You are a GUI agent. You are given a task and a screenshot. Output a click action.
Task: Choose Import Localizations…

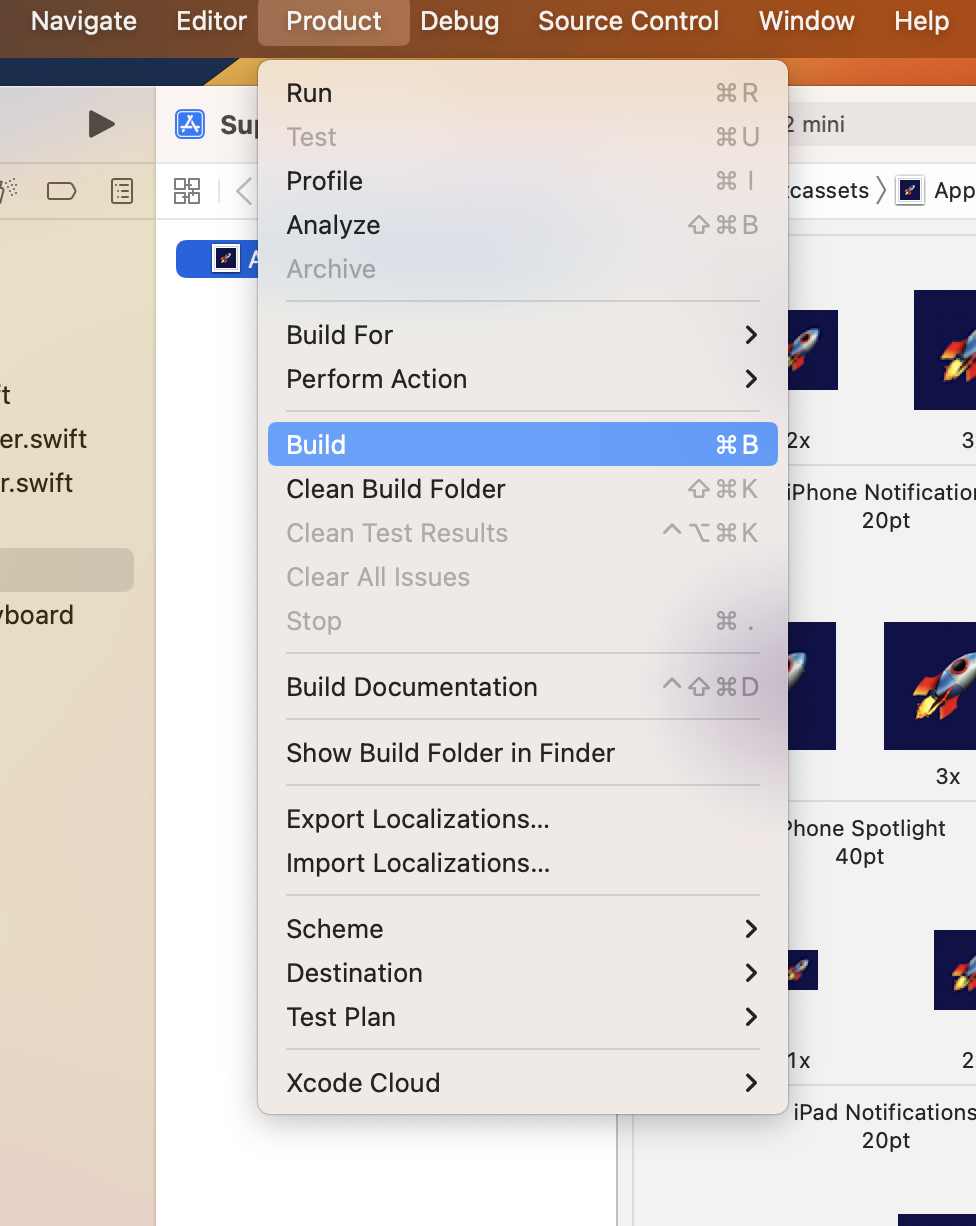coord(523,863)
